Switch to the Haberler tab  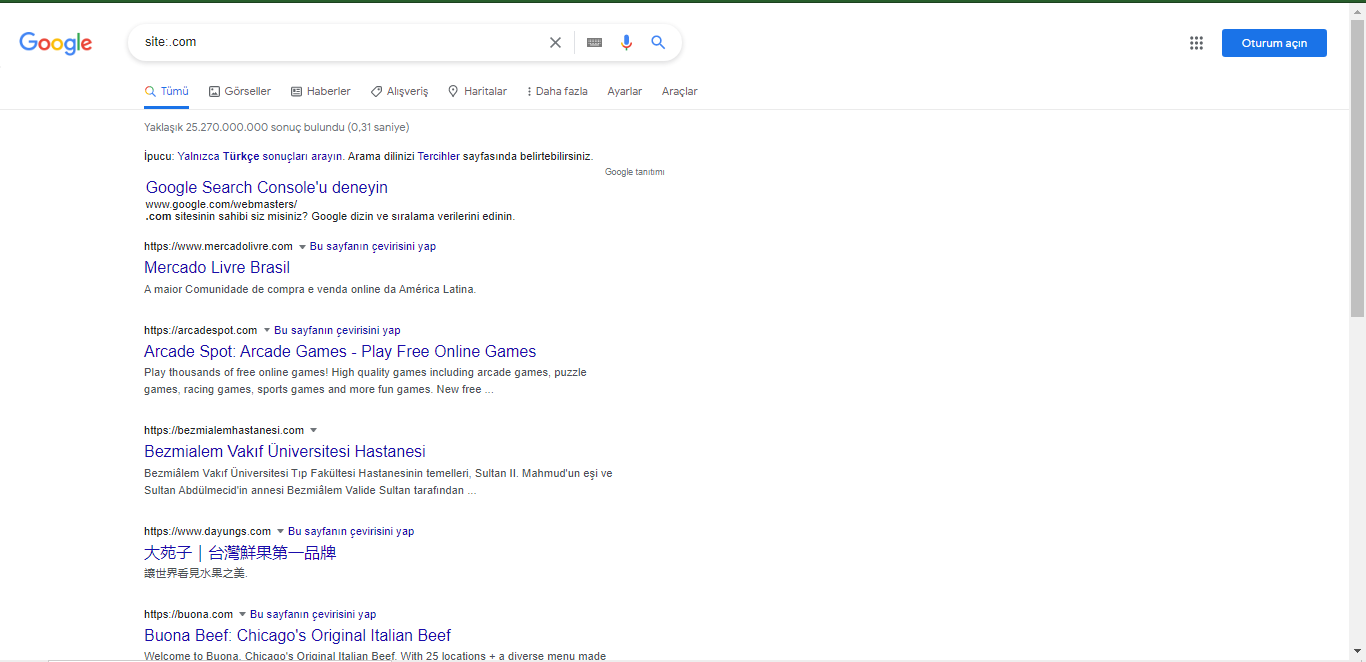321,91
